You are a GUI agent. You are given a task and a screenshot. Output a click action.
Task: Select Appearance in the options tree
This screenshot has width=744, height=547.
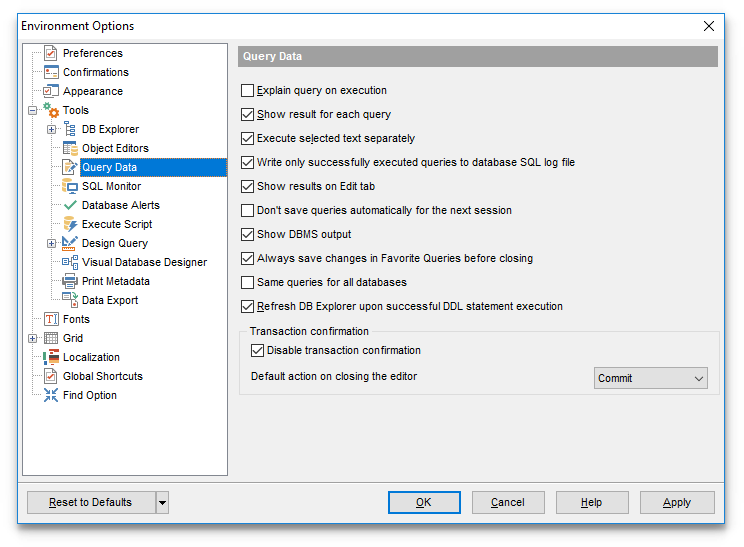pyautogui.click(x=93, y=91)
